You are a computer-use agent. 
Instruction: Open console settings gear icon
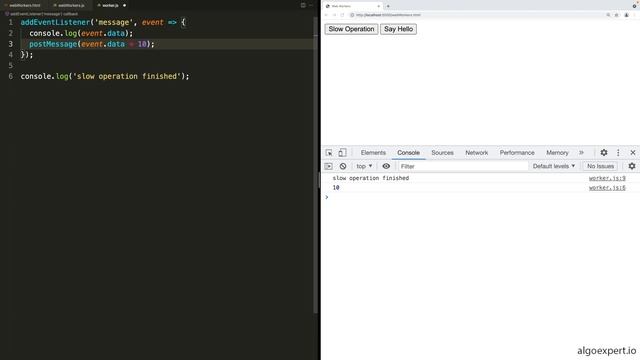tap(632, 166)
